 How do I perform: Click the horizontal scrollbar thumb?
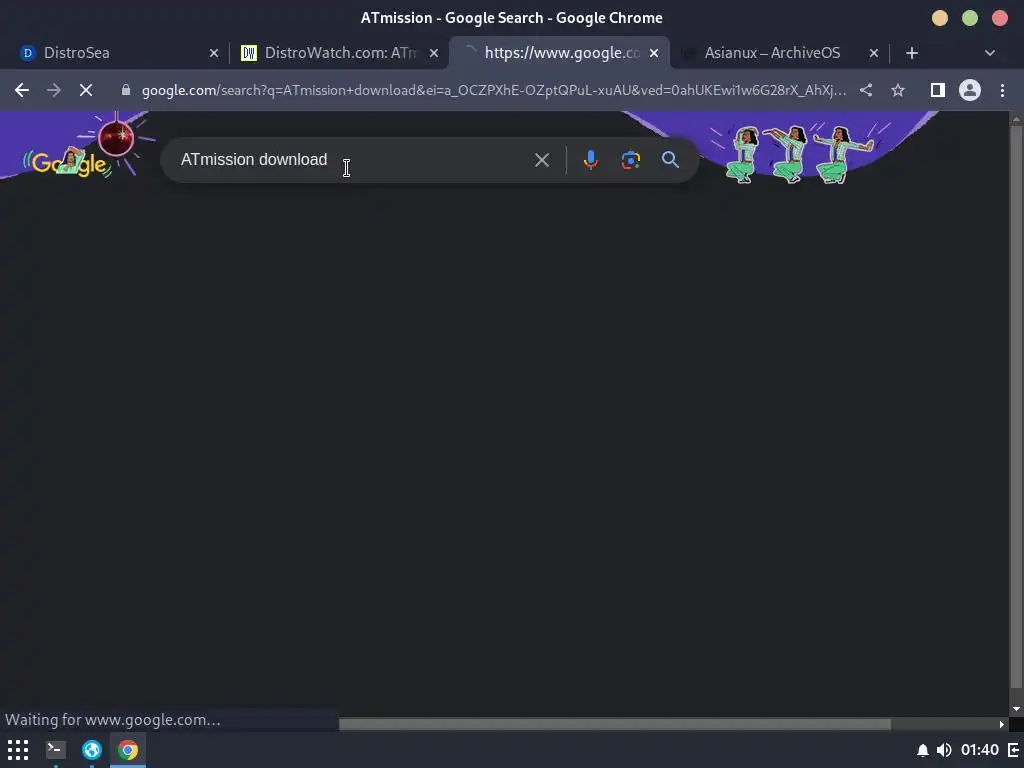[x=615, y=724]
